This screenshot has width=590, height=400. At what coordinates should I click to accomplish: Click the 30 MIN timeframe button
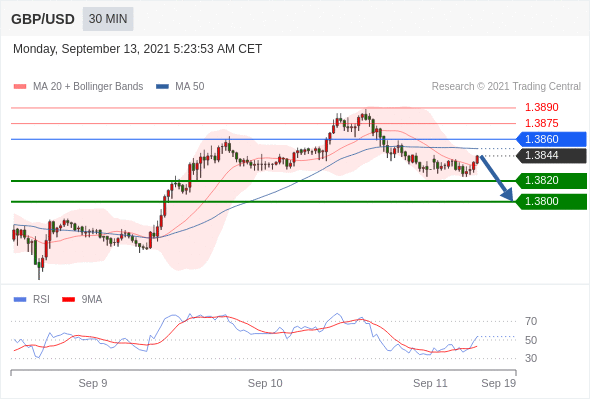108,19
